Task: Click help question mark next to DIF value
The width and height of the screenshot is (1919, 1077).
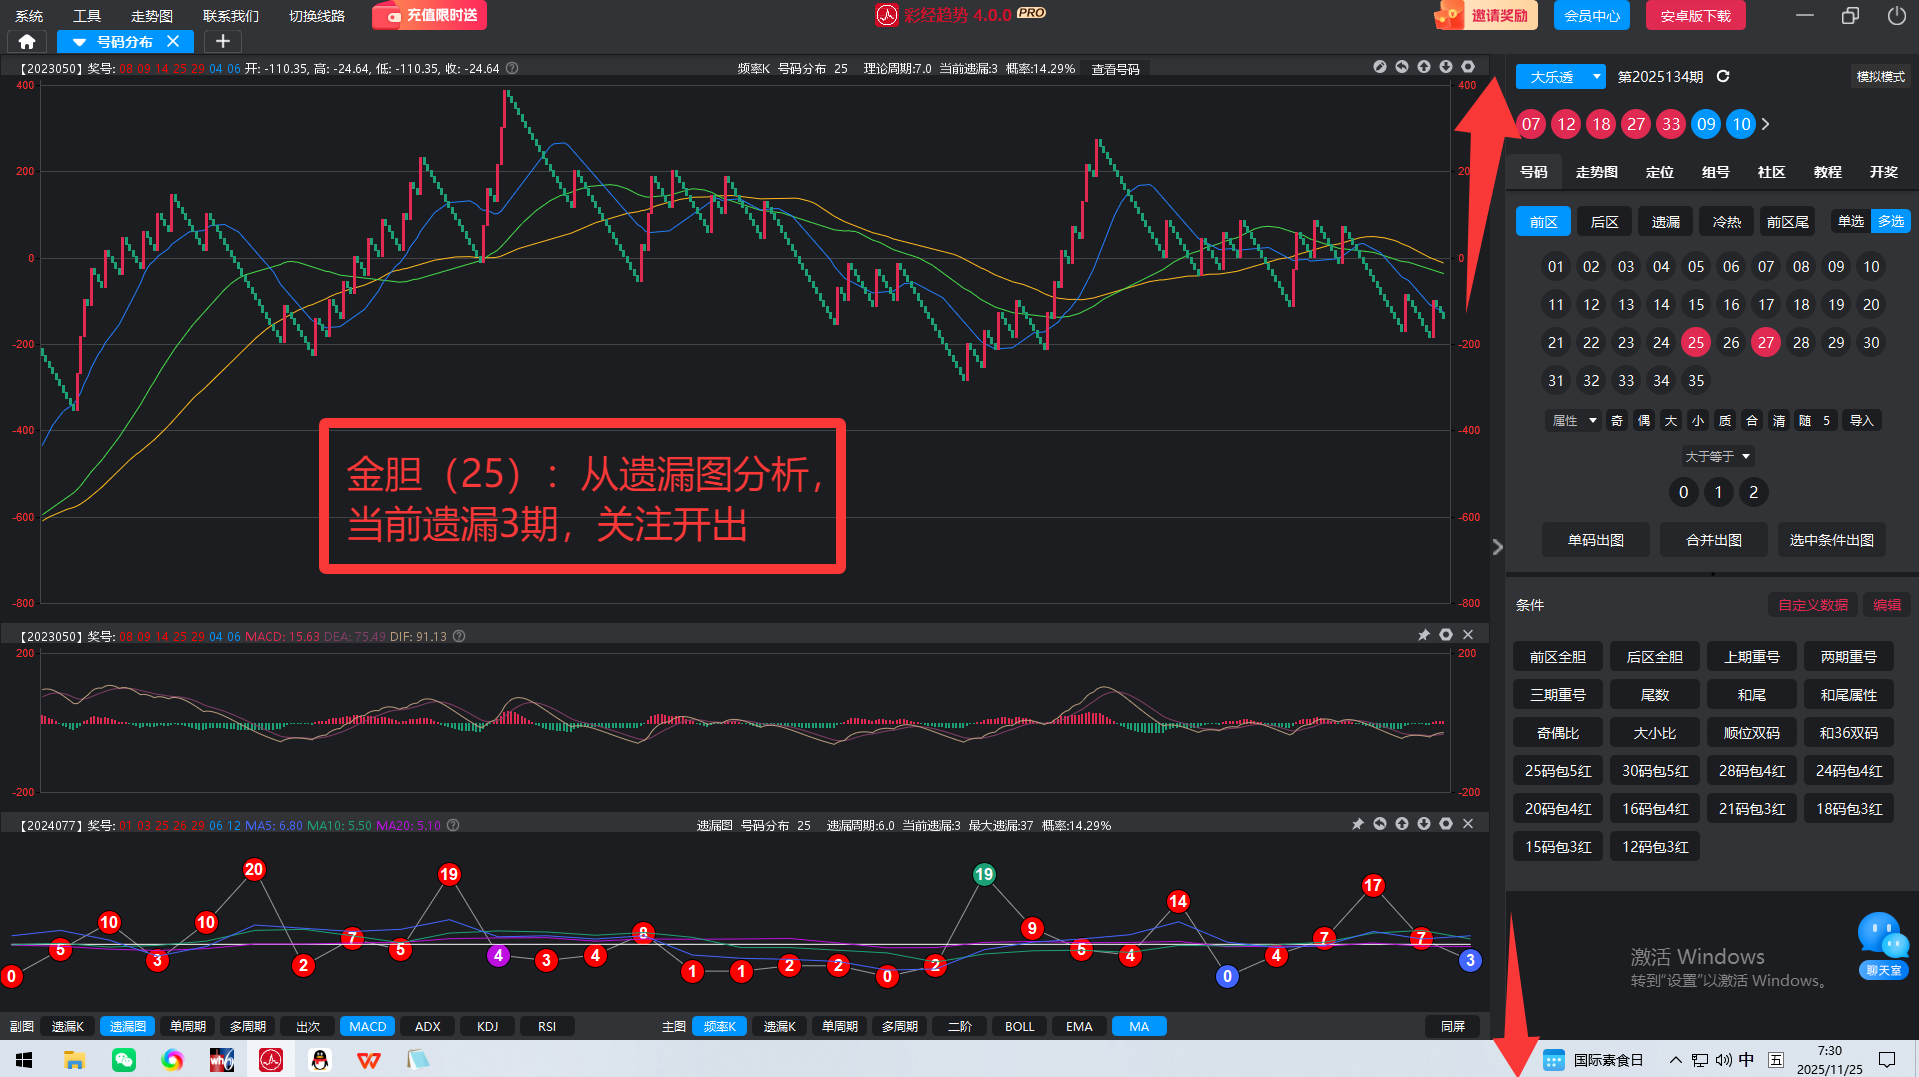Action: point(459,636)
